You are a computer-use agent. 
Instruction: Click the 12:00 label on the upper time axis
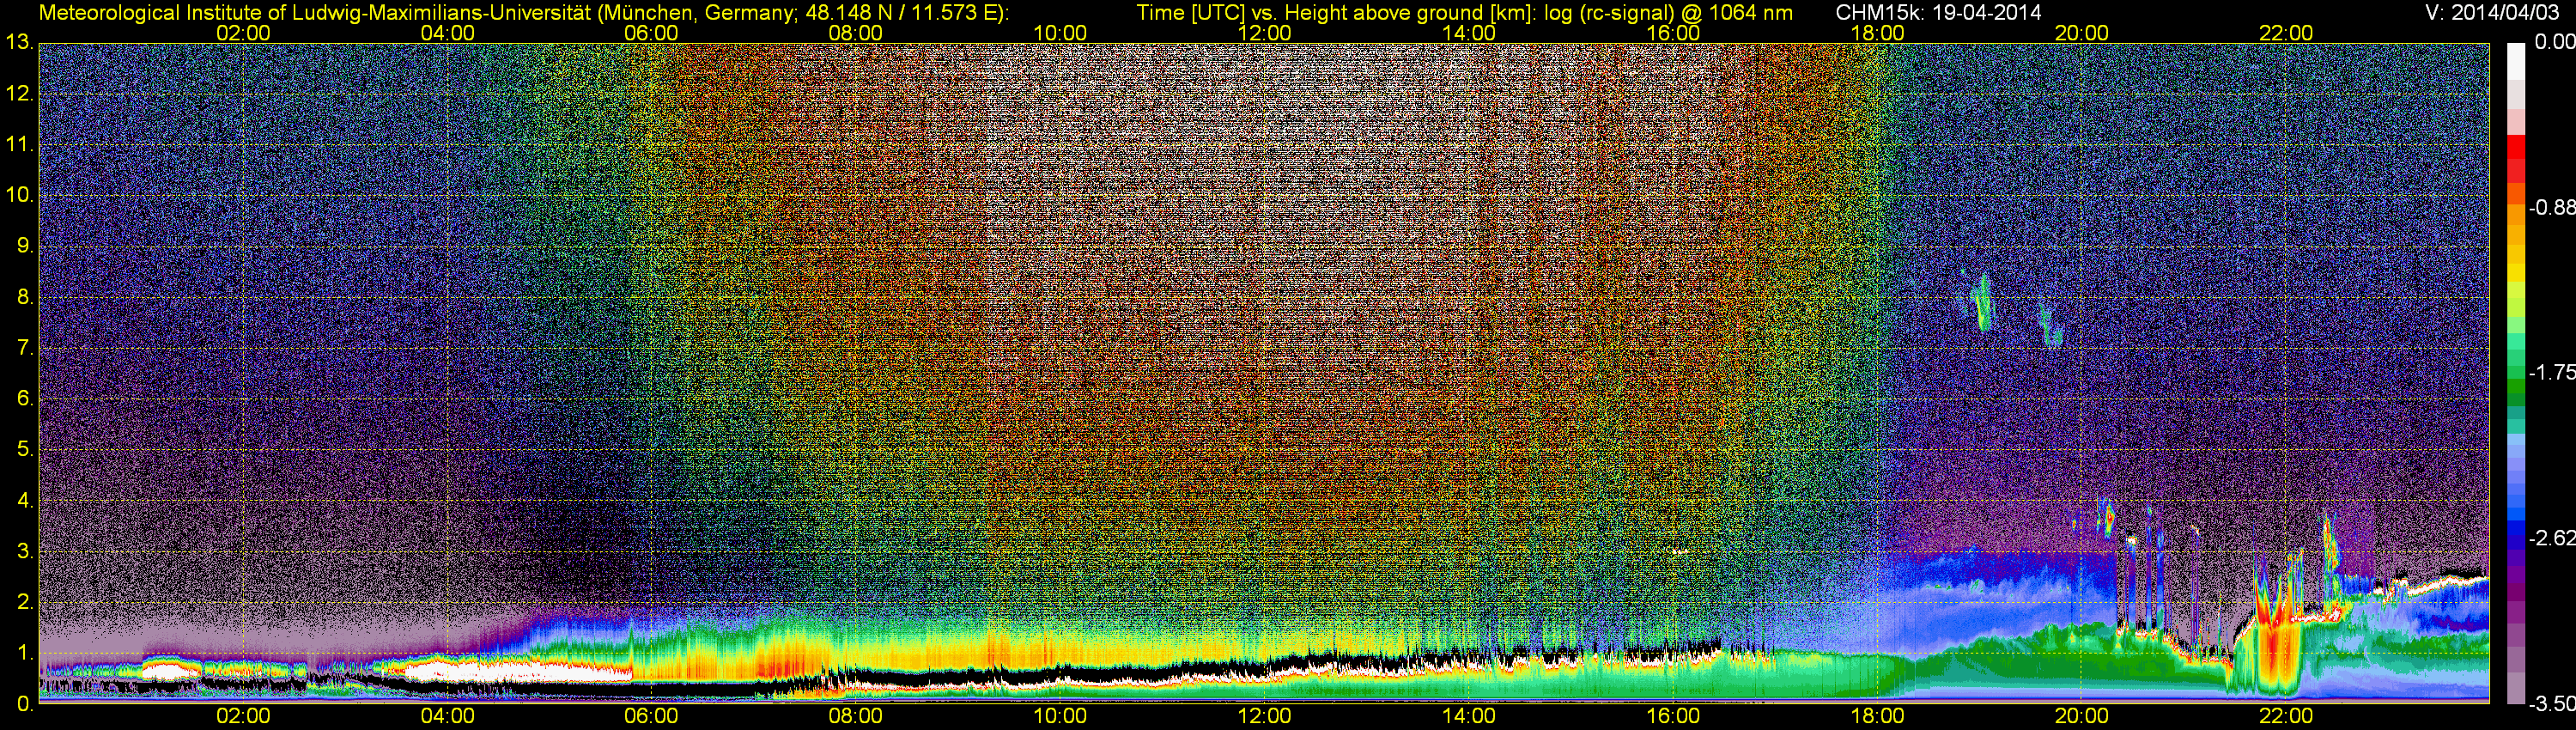point(1264,33)
